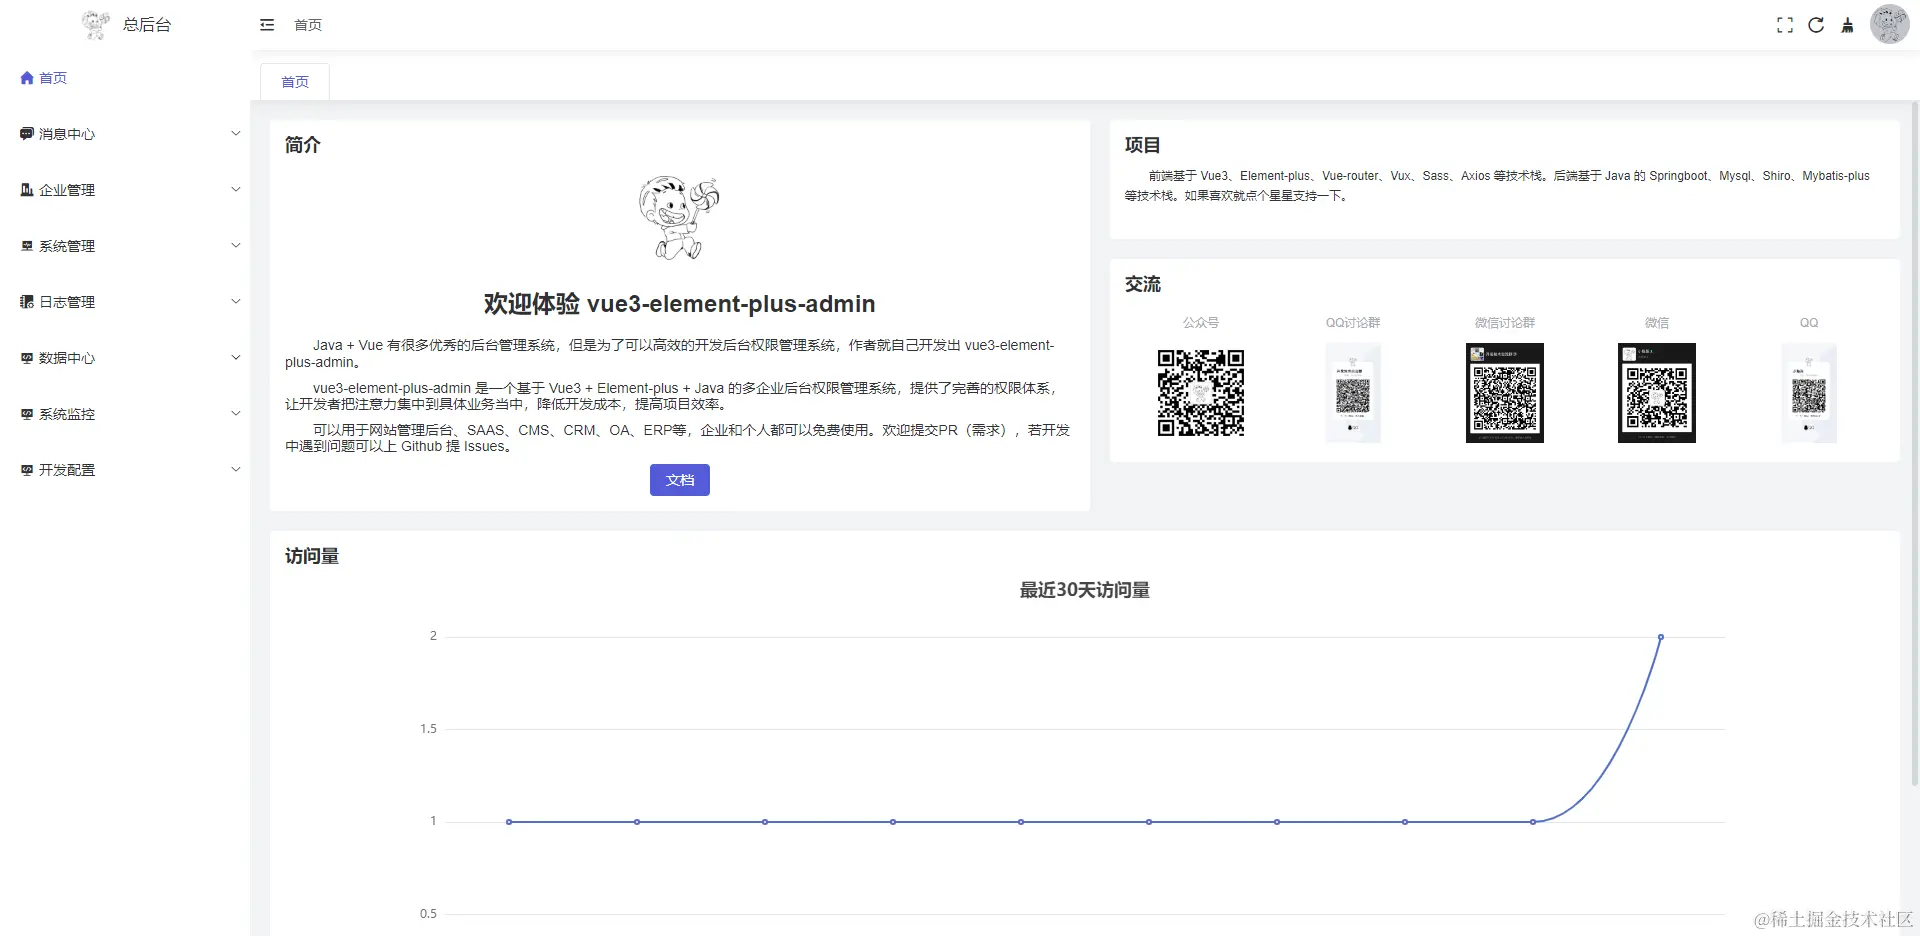The image size is (1920, 936).
Task: Click the refresh icon in header
Action: coord(1816,25)
